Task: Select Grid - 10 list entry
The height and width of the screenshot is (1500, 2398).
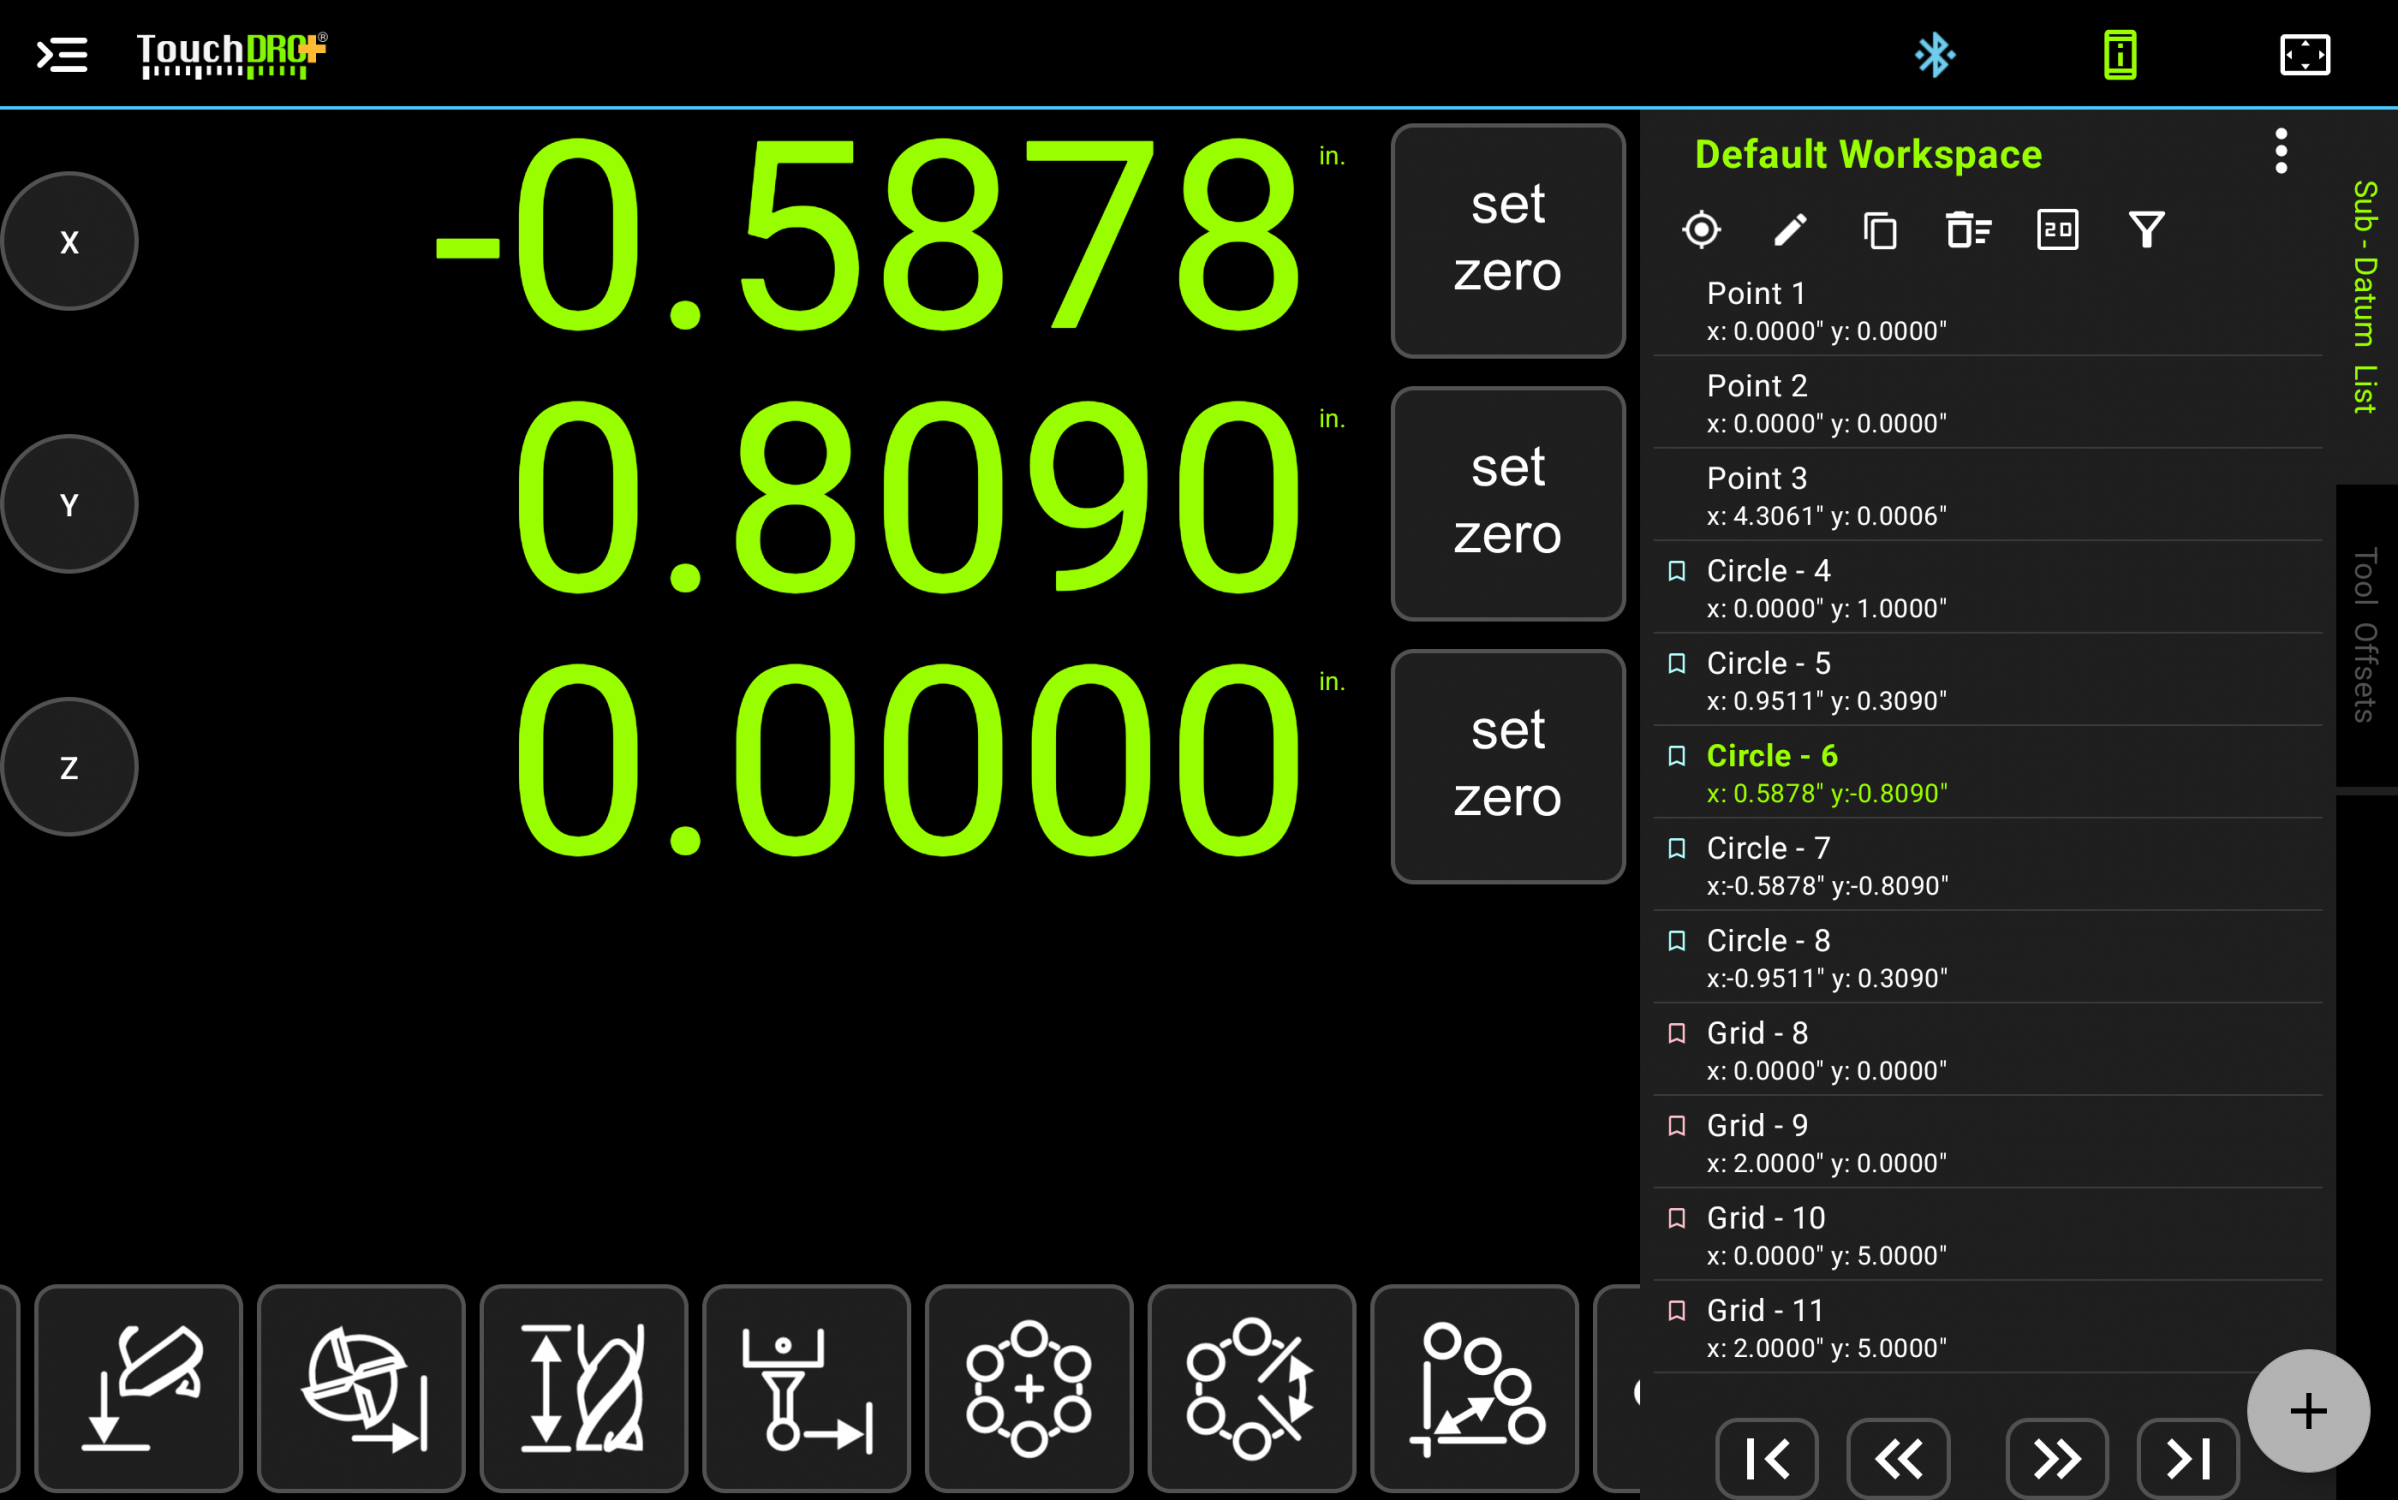Action: (1988, 1236)
